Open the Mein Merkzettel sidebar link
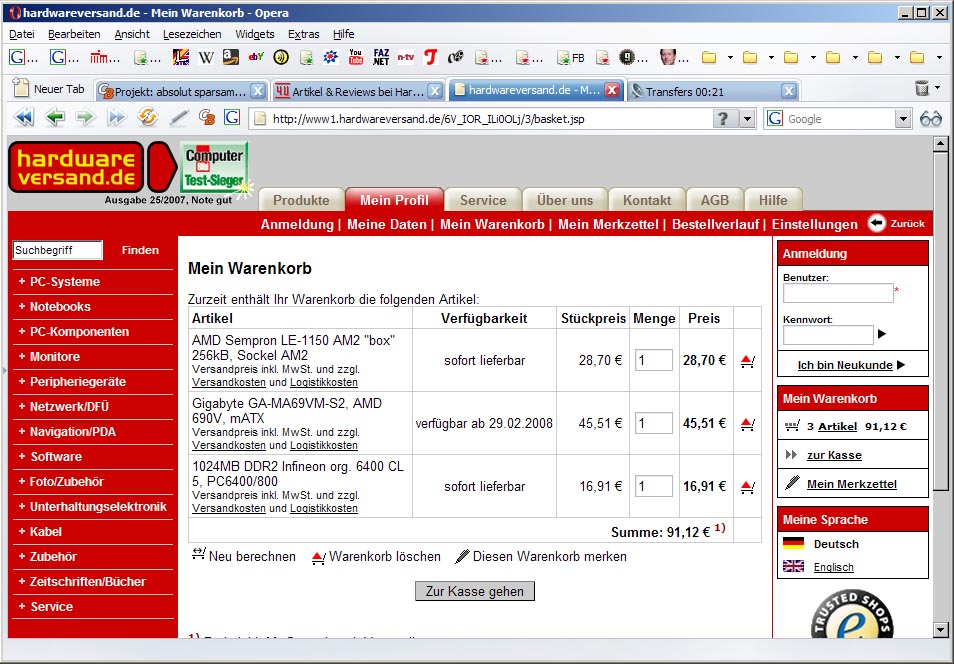954x664 pixels. tap(852, 484)
